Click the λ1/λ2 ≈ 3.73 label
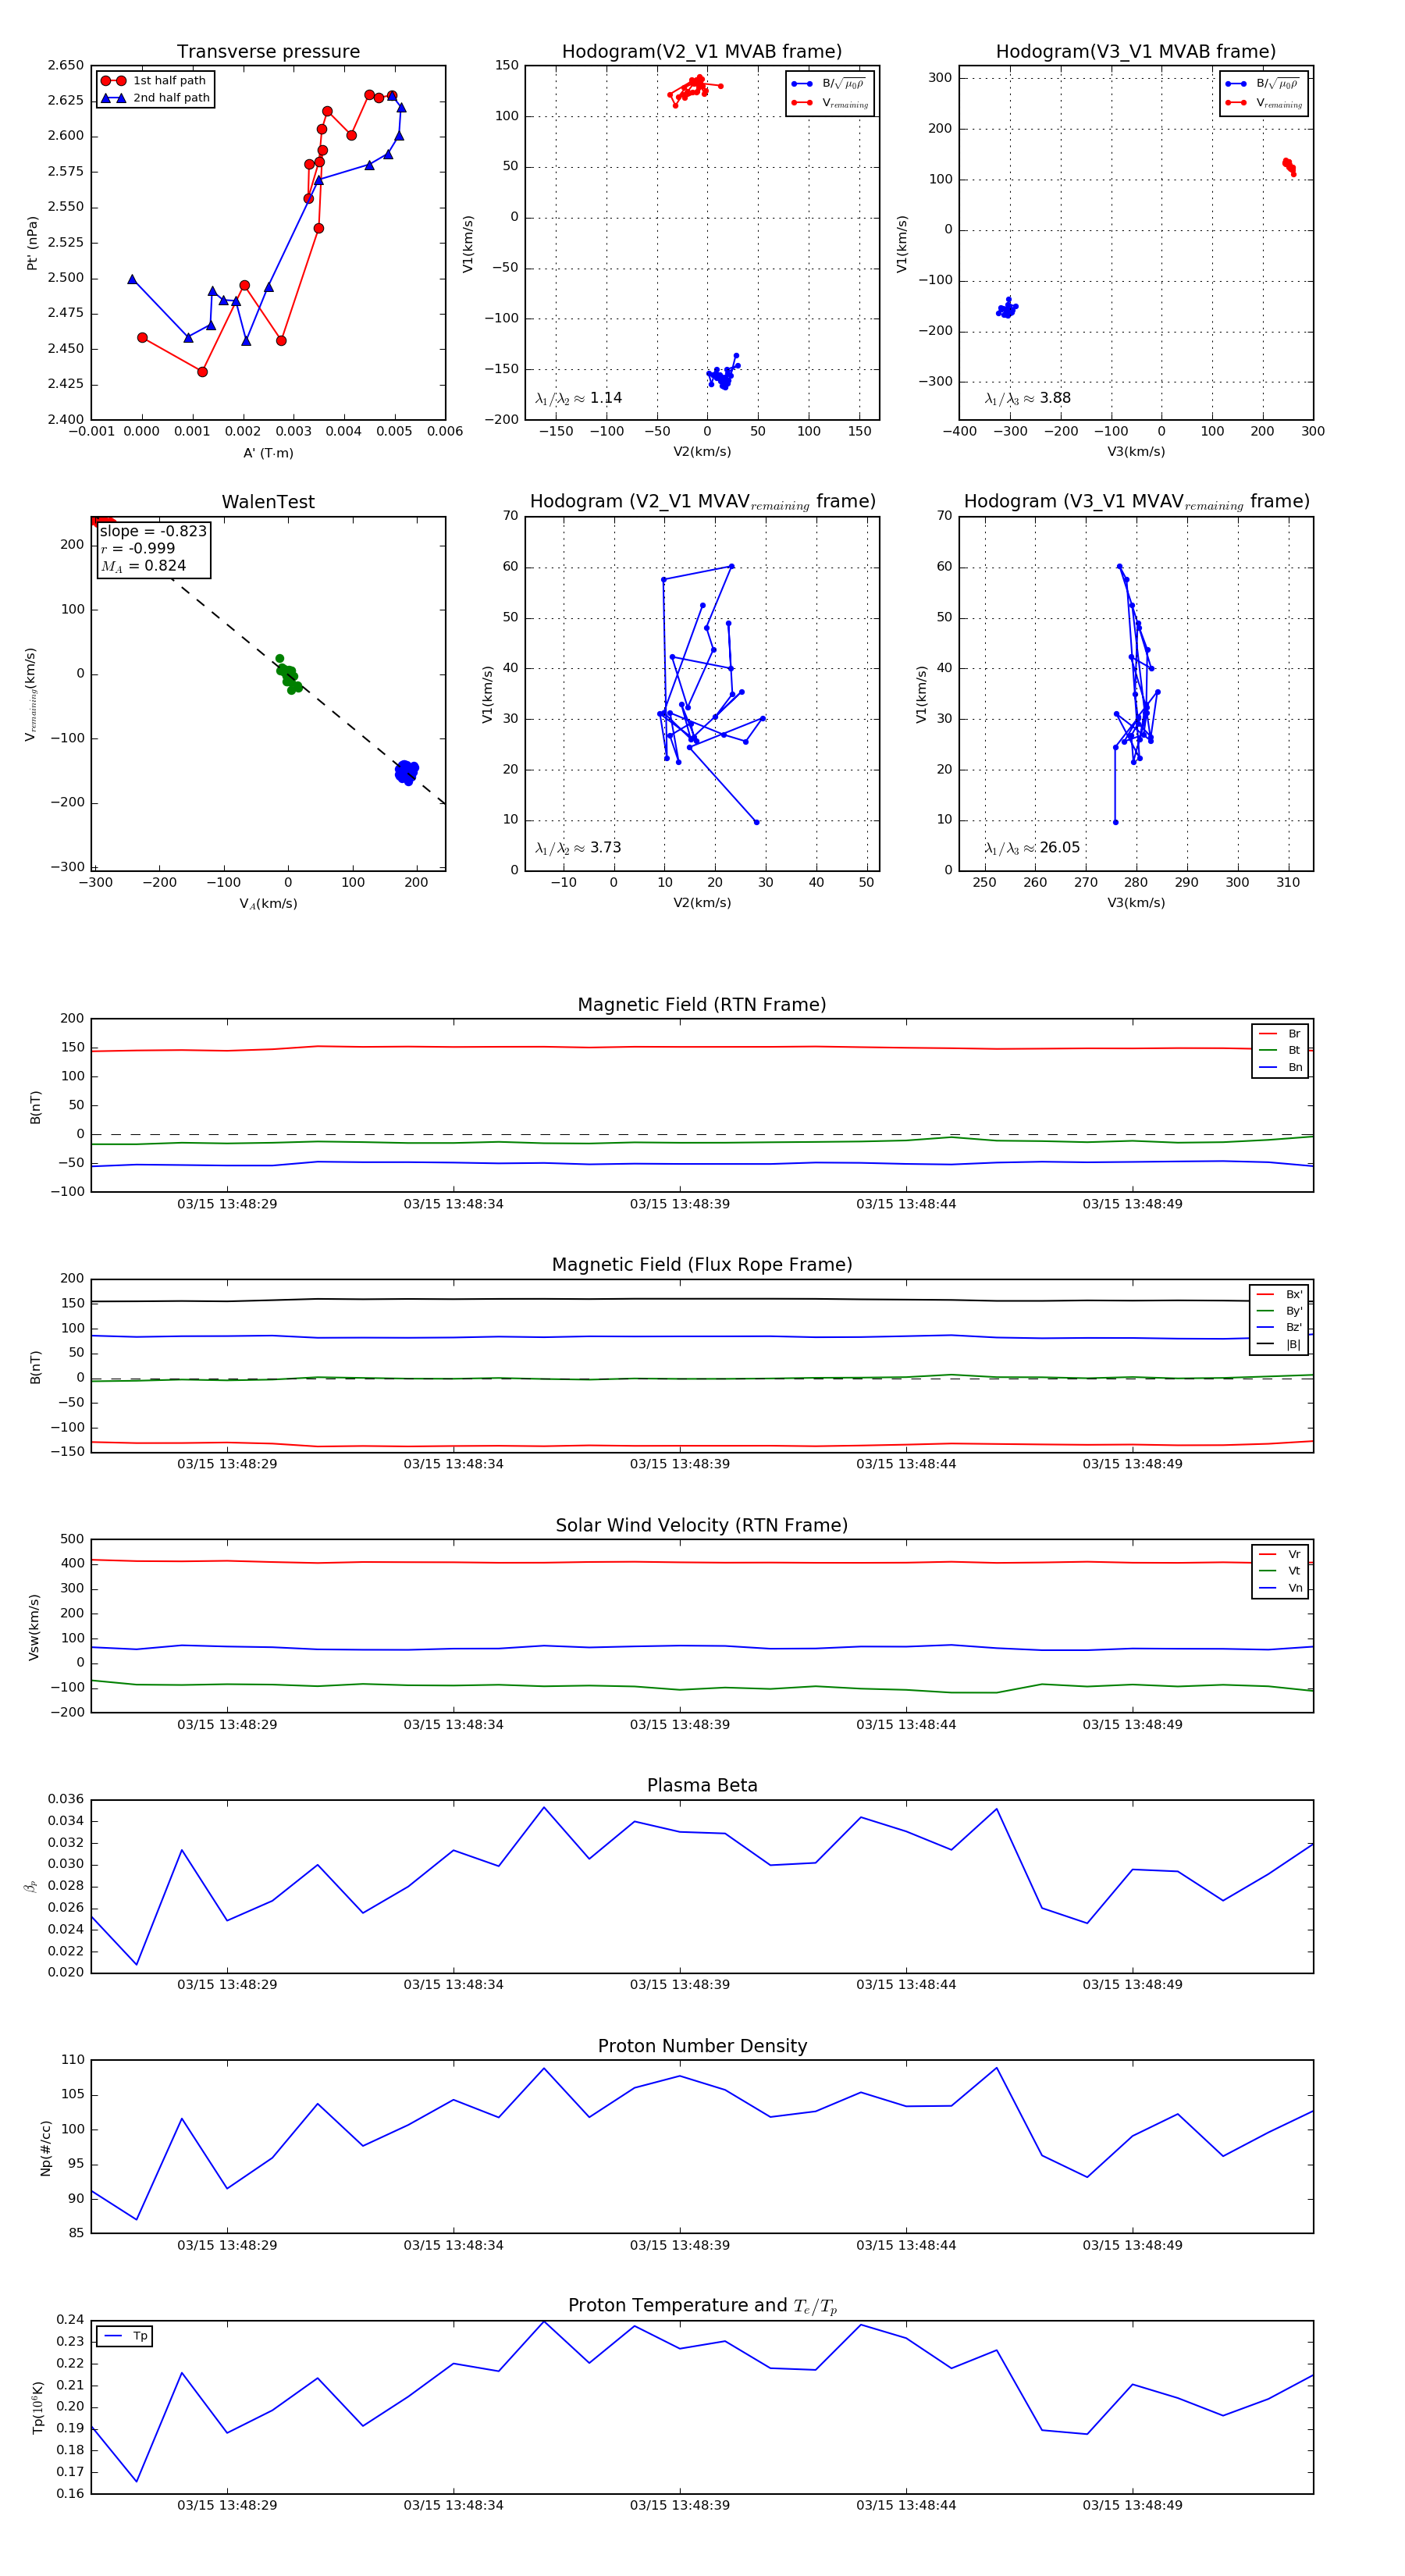 578,848
